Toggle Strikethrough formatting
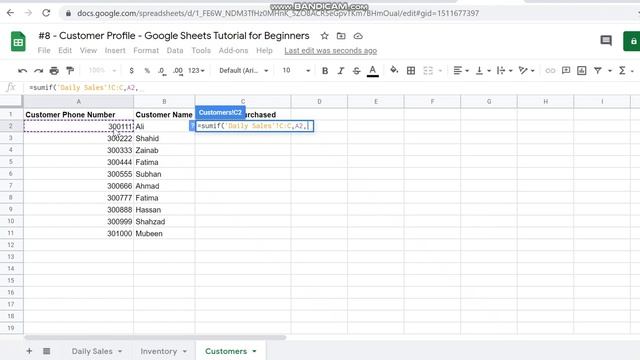The width and height of the screenshot is (640, 360). coord(356,71)
